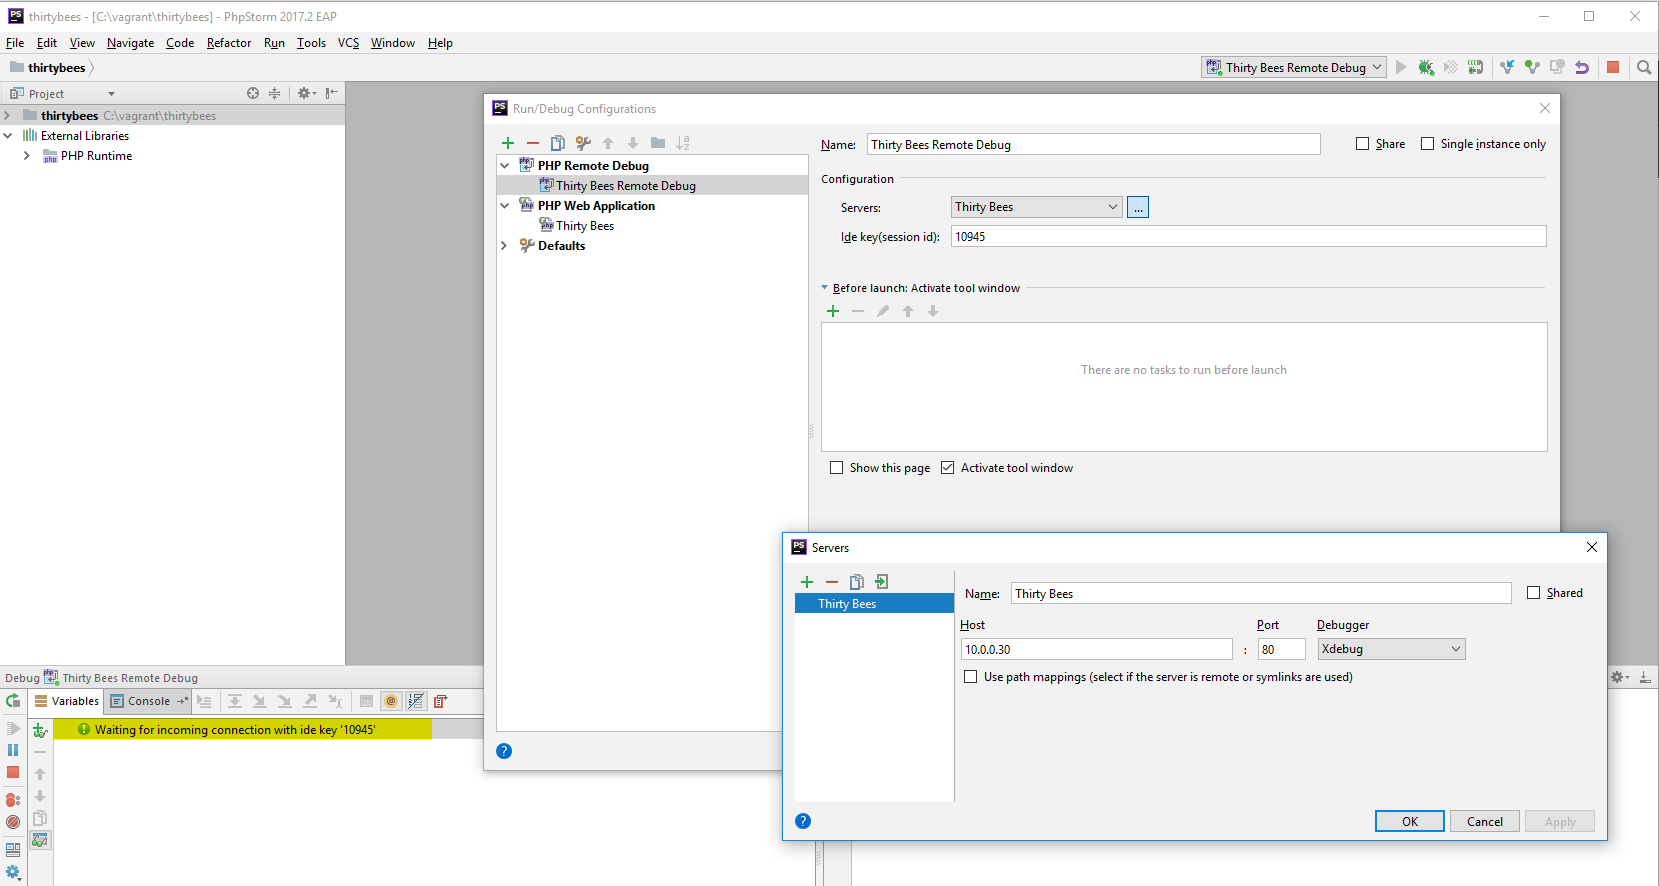Open the Refactor menu
Image resolution: width=1659 pixels, height=886 pixels.
[x=229, y=43]
